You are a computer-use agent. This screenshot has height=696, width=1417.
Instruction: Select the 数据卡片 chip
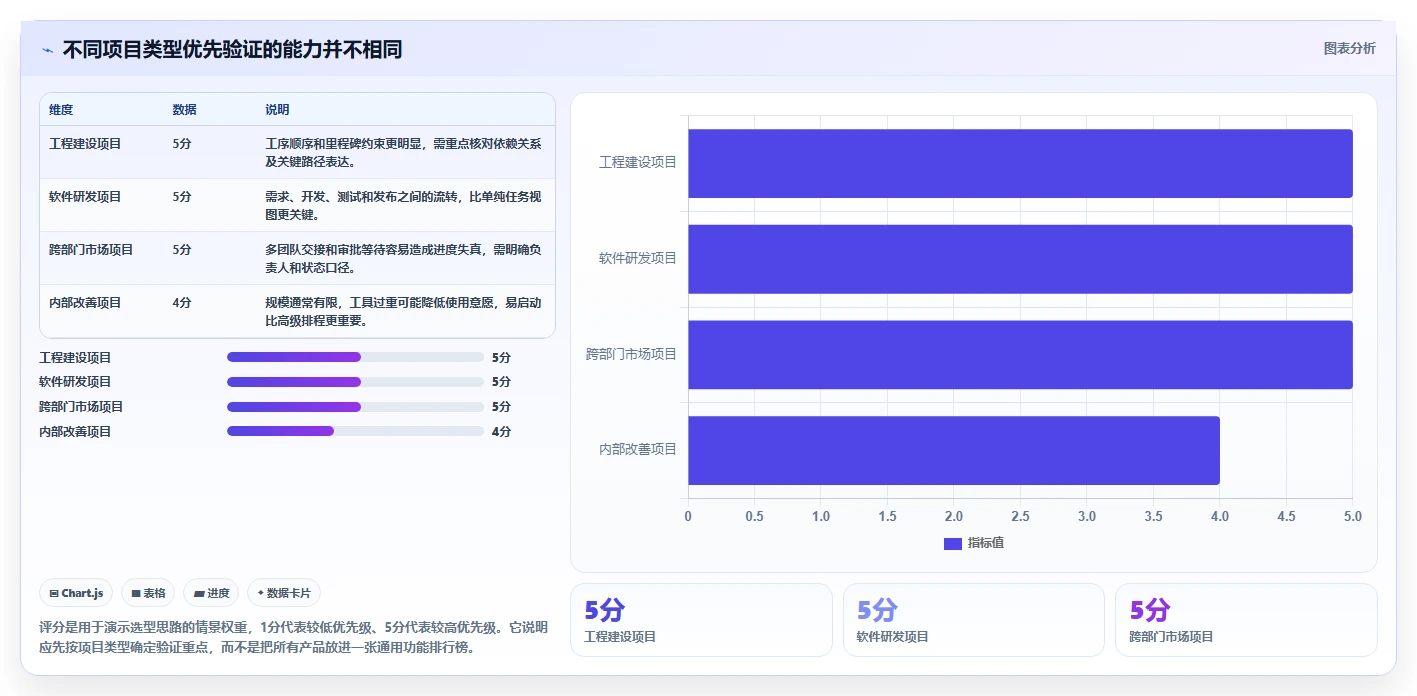click(284, 593)
